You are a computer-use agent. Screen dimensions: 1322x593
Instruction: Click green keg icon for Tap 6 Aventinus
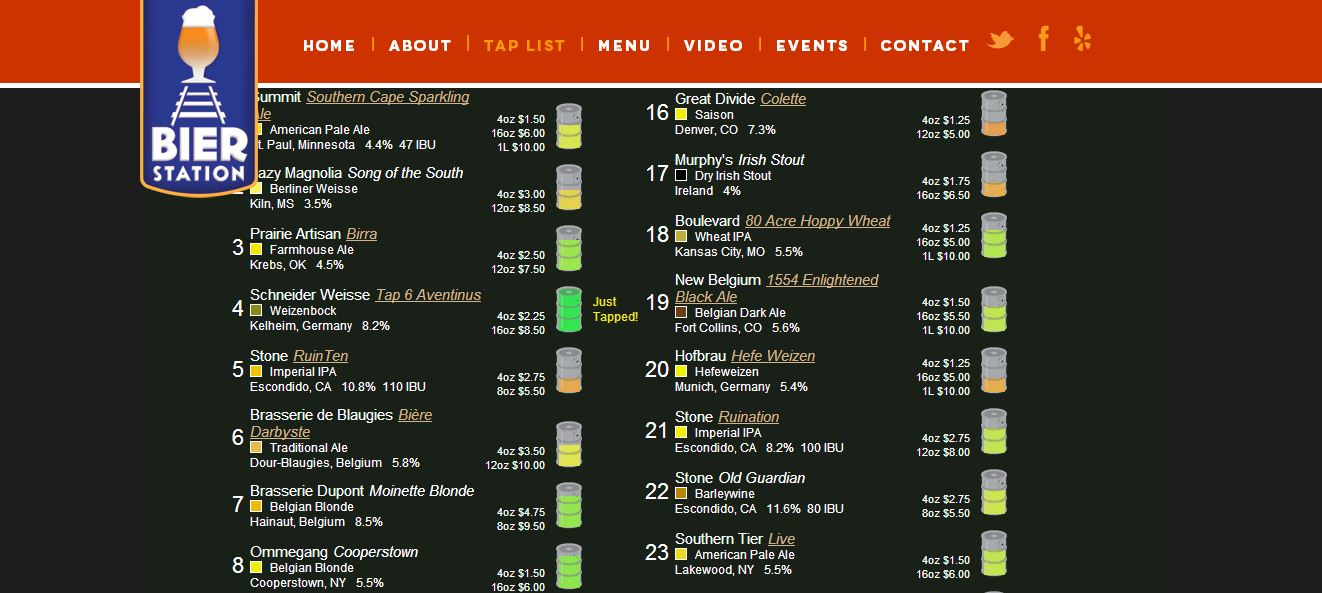point(569,310)
